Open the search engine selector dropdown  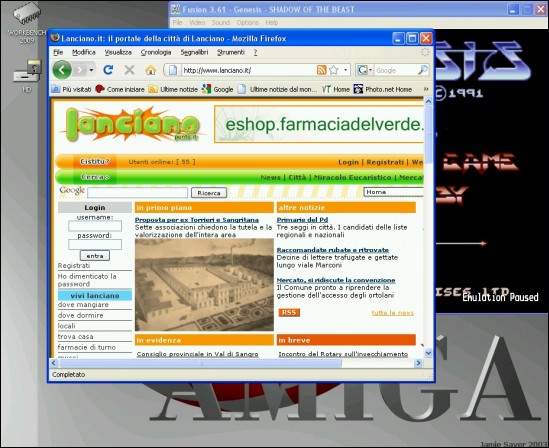coord(364,70)
